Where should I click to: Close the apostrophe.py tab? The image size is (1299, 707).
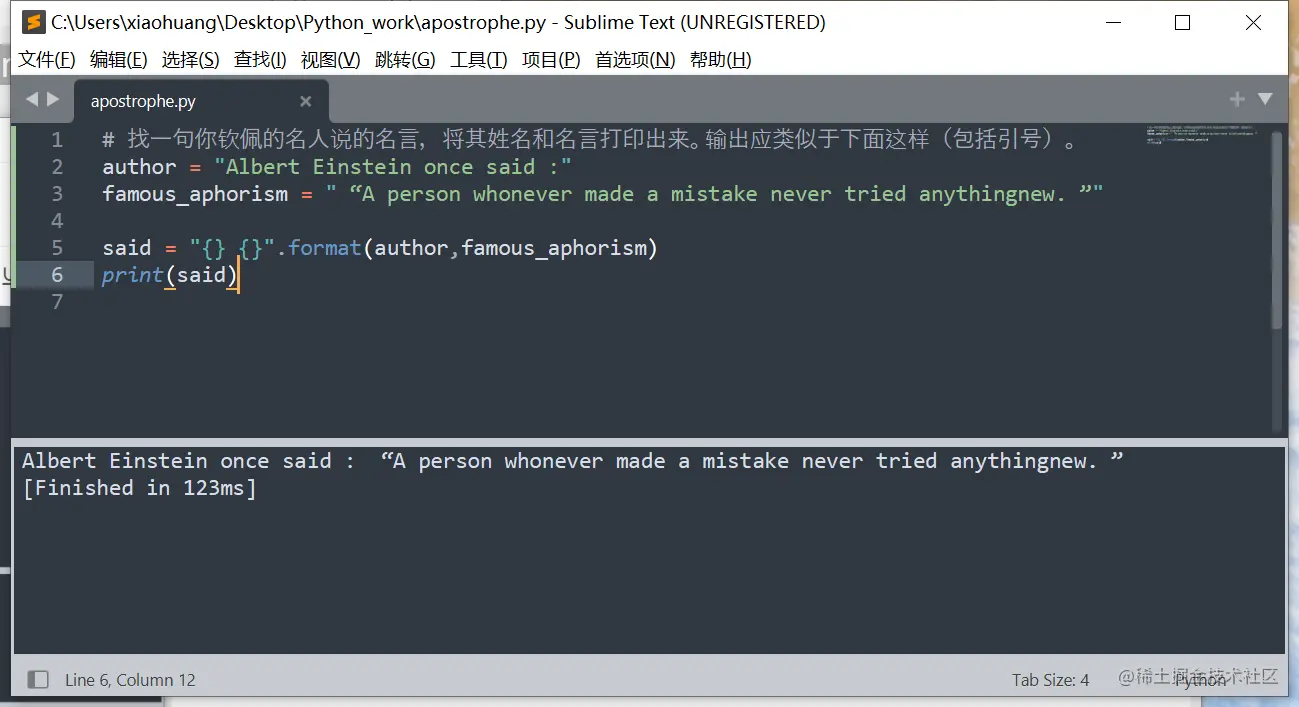coord(306,101)
